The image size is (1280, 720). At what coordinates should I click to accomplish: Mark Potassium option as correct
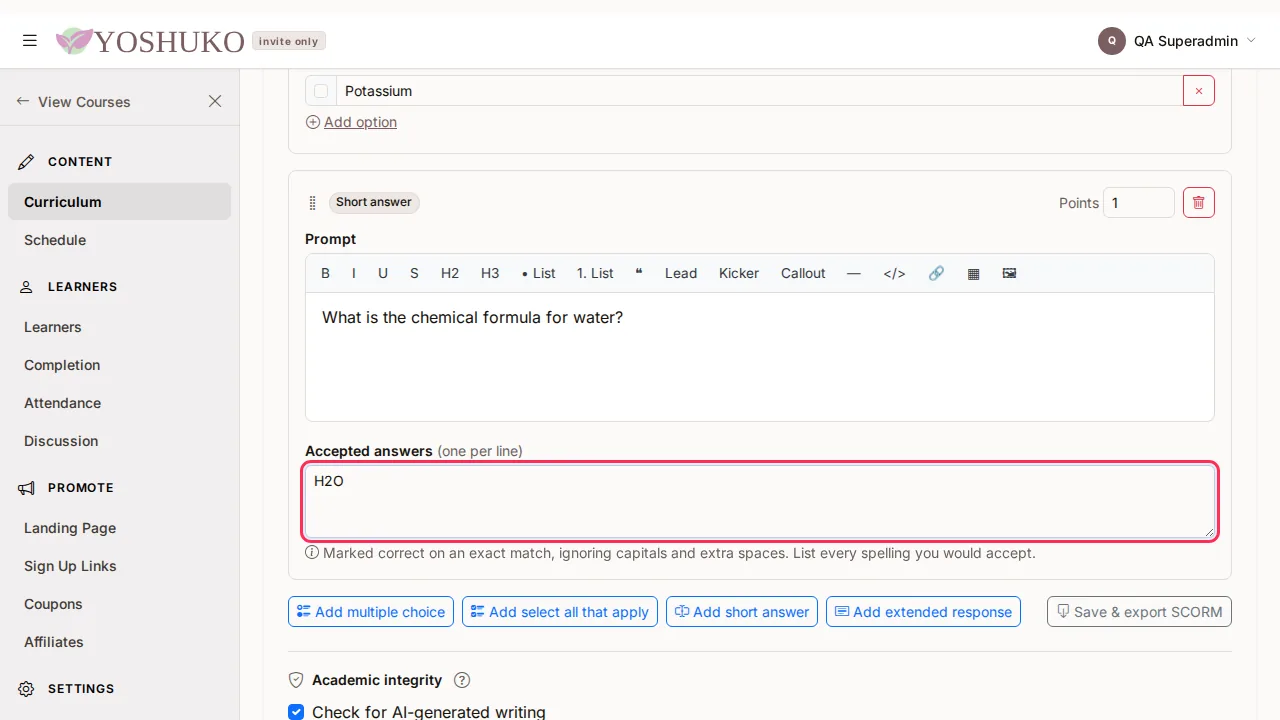[x=321, y=91]
